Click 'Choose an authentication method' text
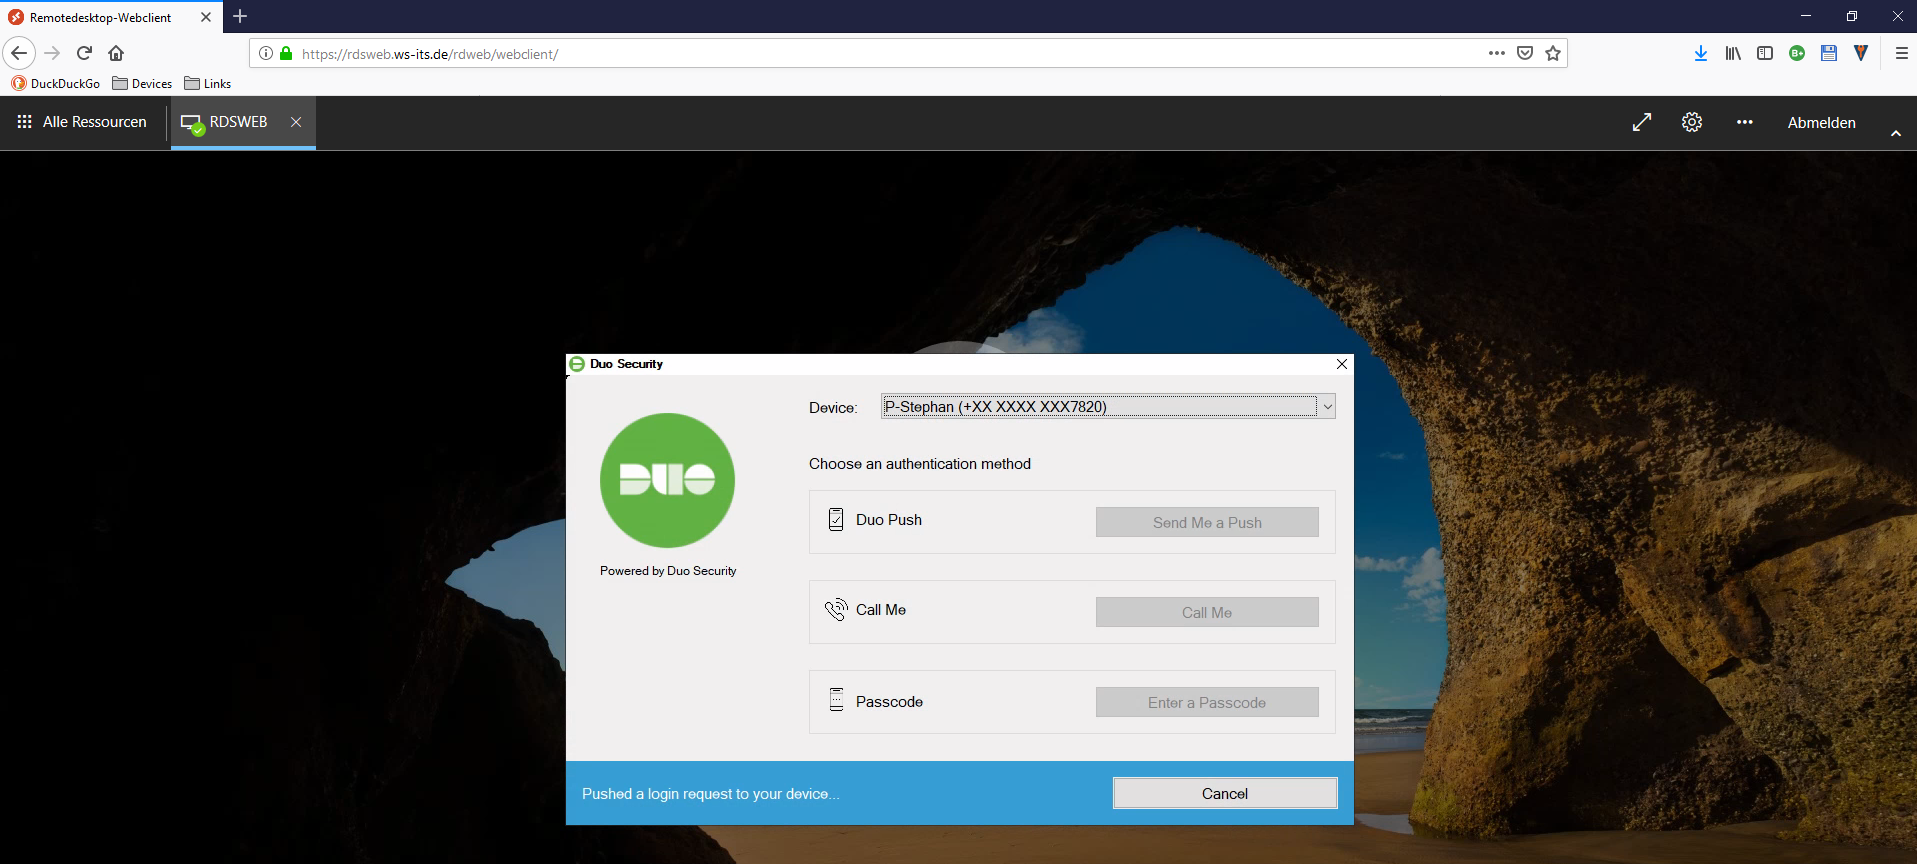Screen dimensions: 1917x864 [920, 464]
